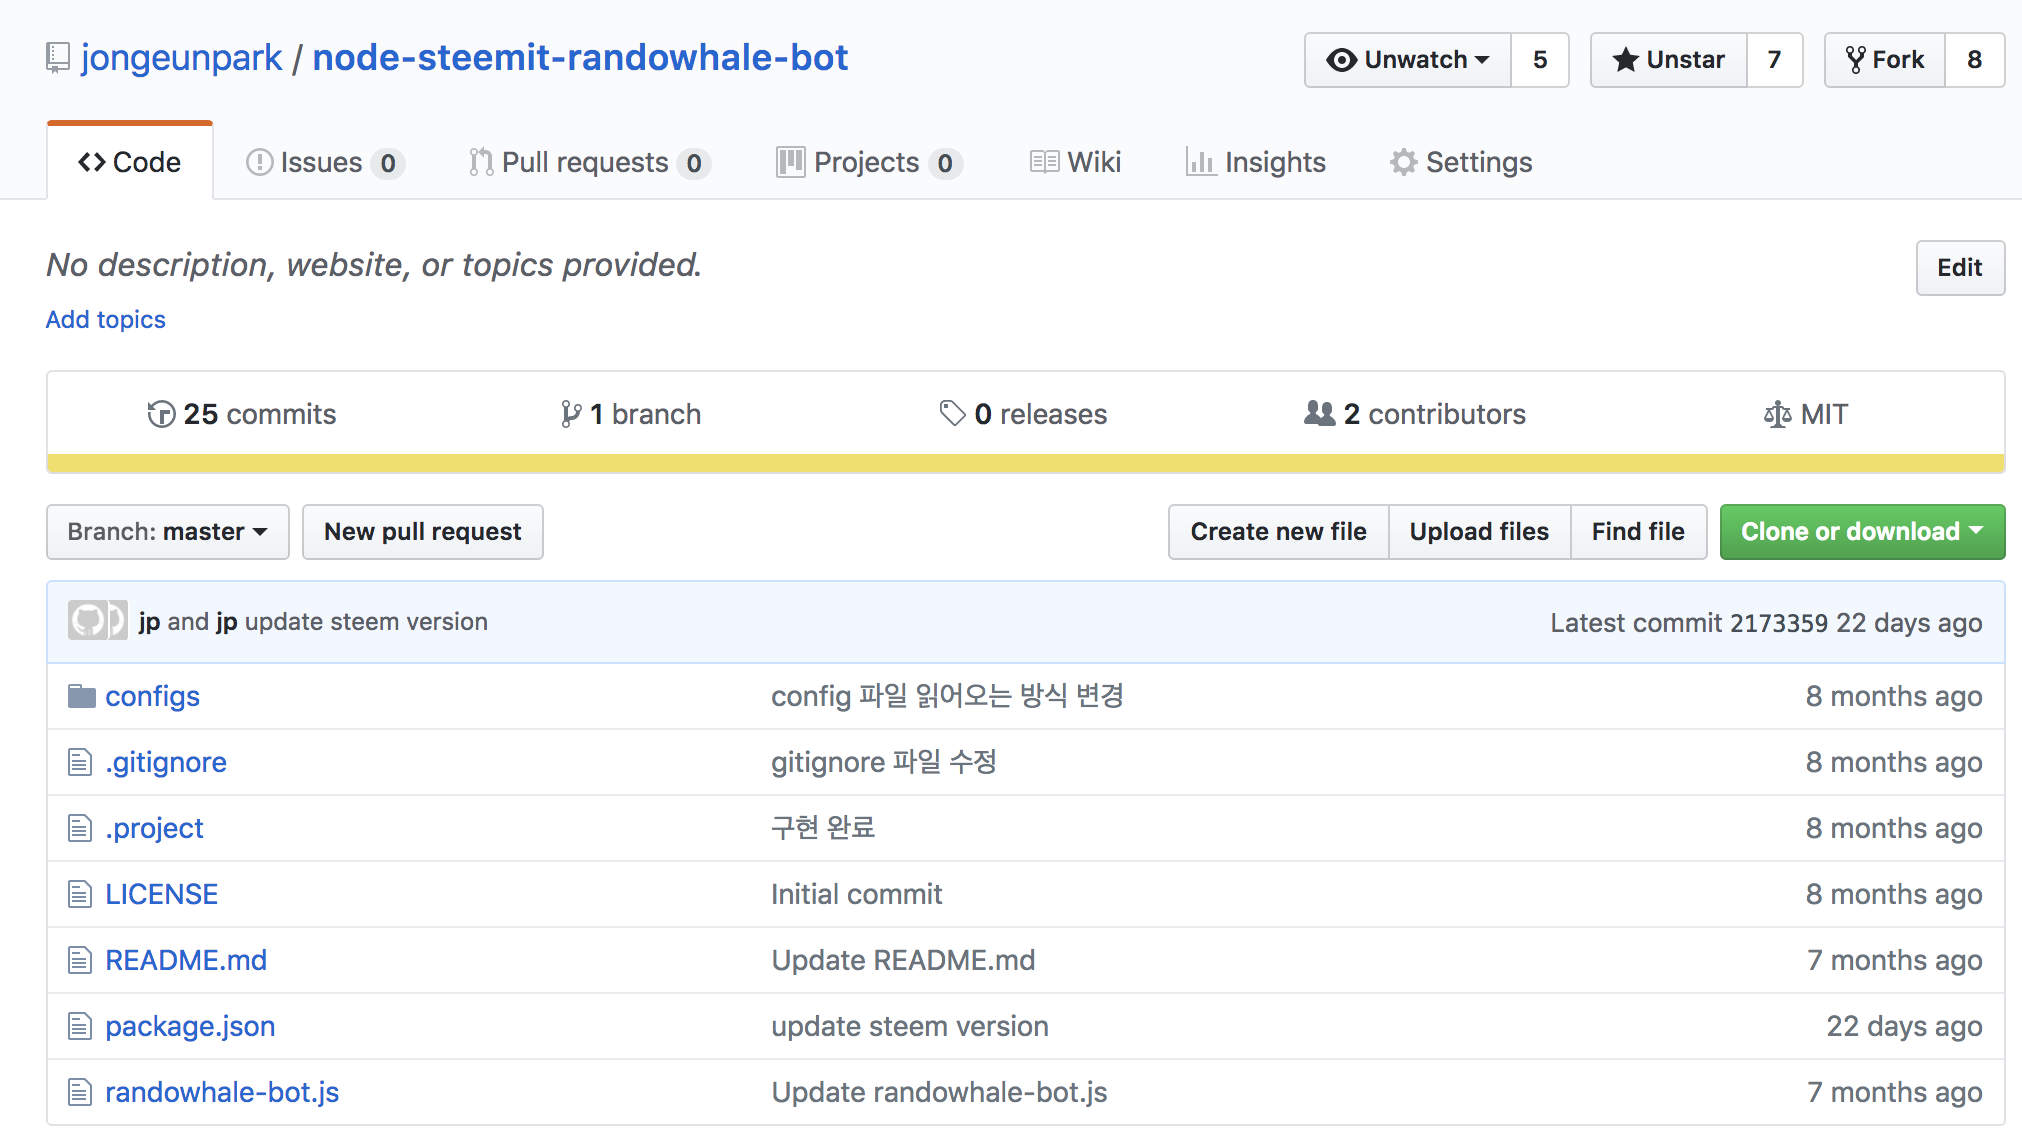The image size is (2022, 1144).
Task: Open the jongeunpark user profile link
Action: pyautogui.click(x=181, y=58)
